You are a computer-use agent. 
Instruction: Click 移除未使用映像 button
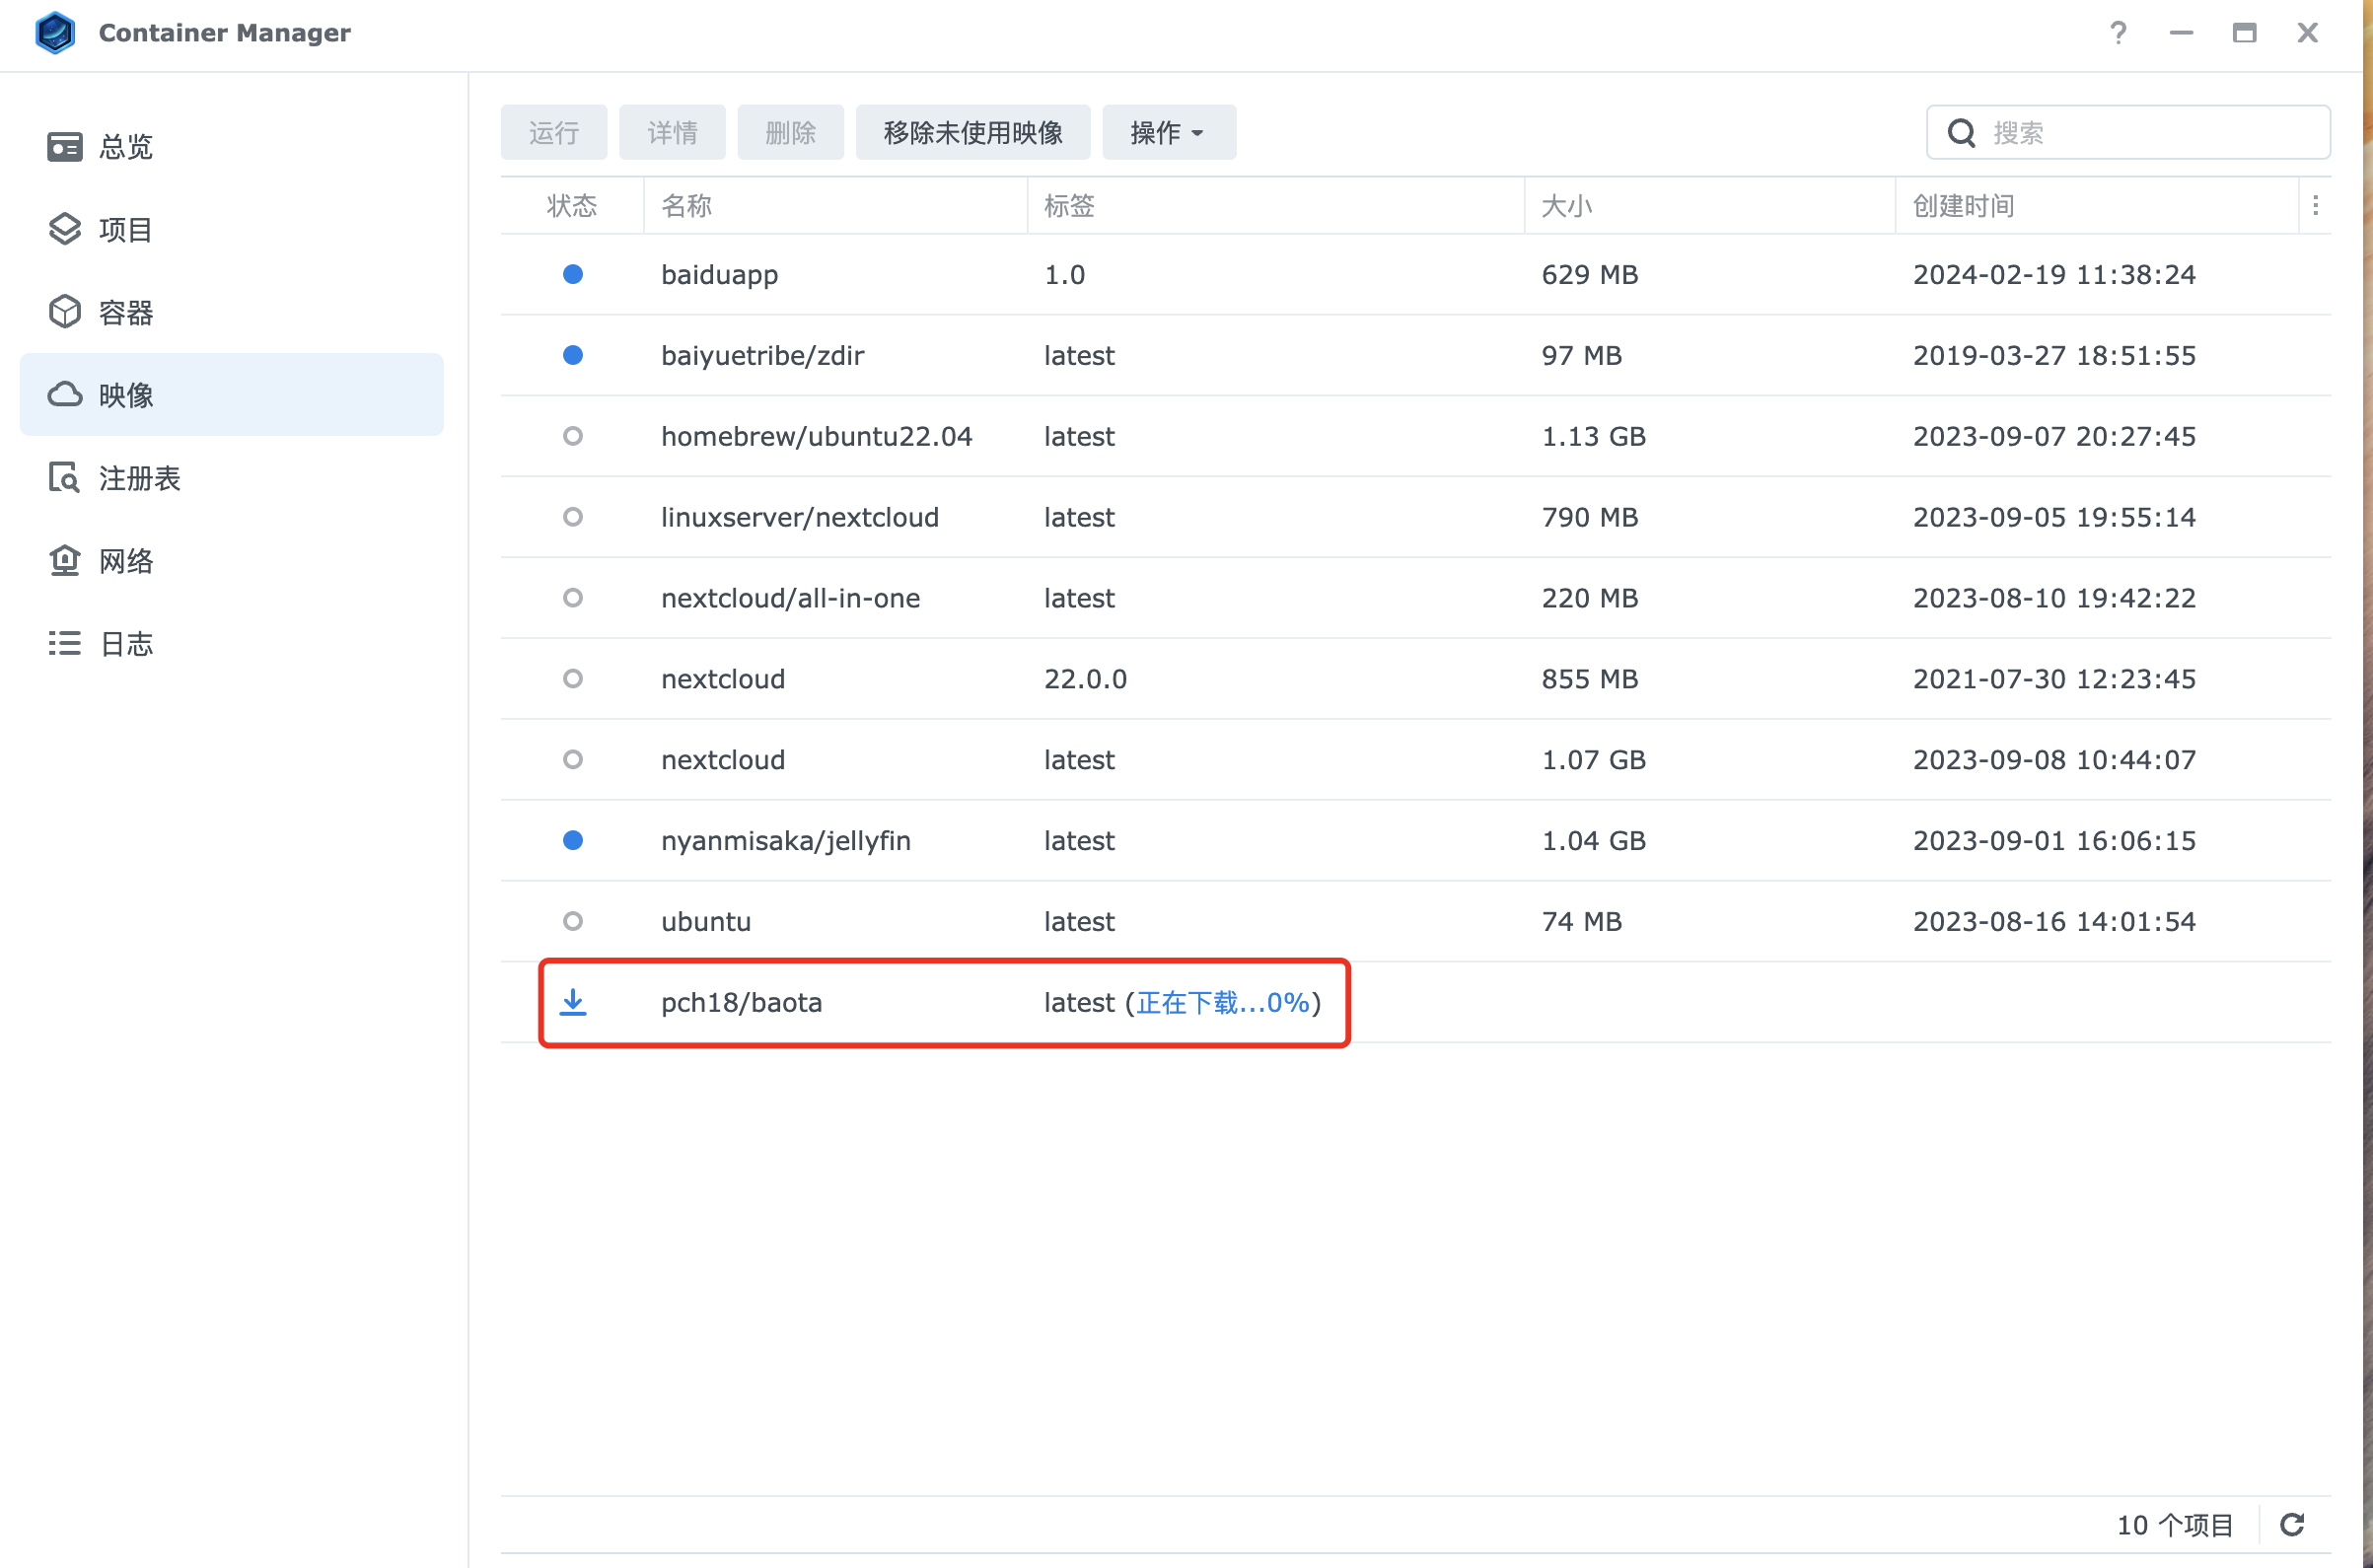[x=973, y=132]
